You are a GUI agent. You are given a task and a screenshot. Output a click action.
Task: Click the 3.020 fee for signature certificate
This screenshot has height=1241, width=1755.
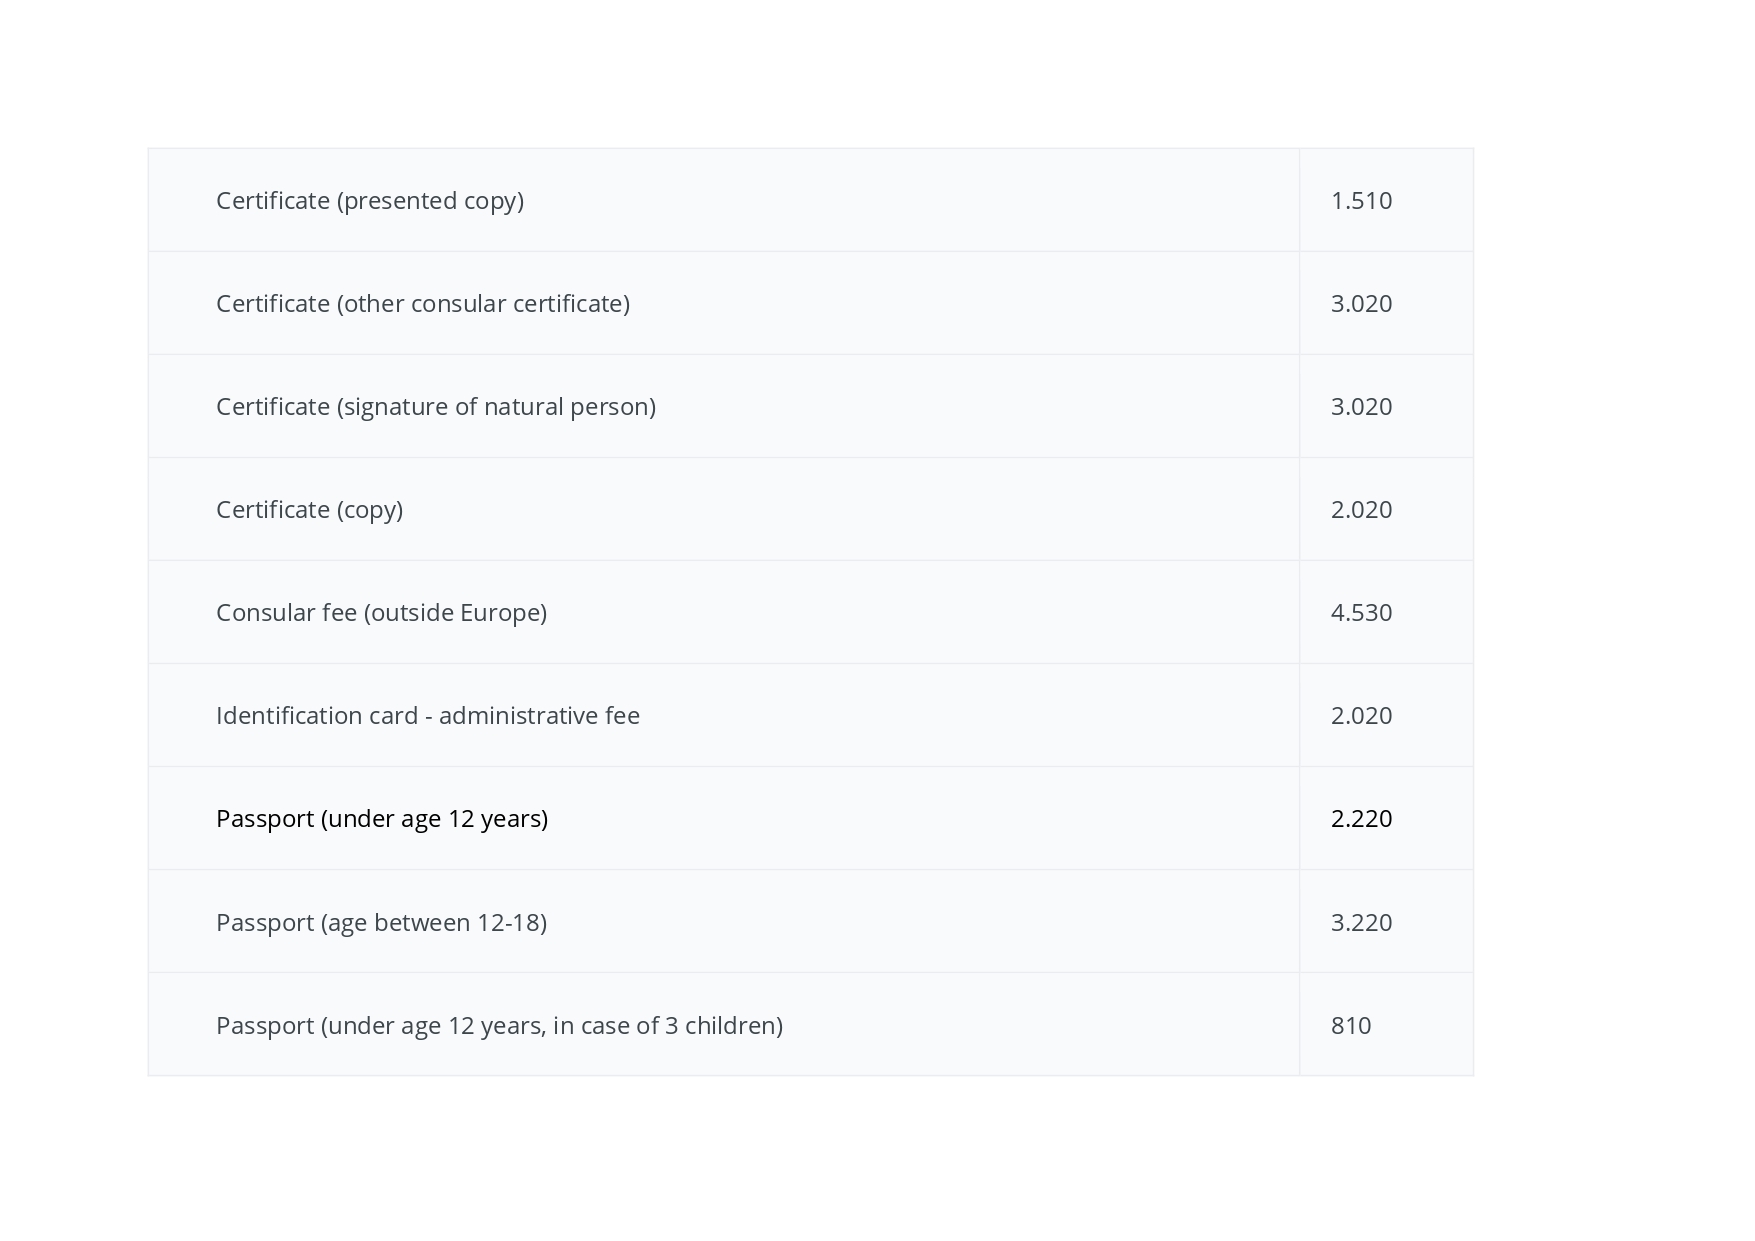coord(1361,407)
